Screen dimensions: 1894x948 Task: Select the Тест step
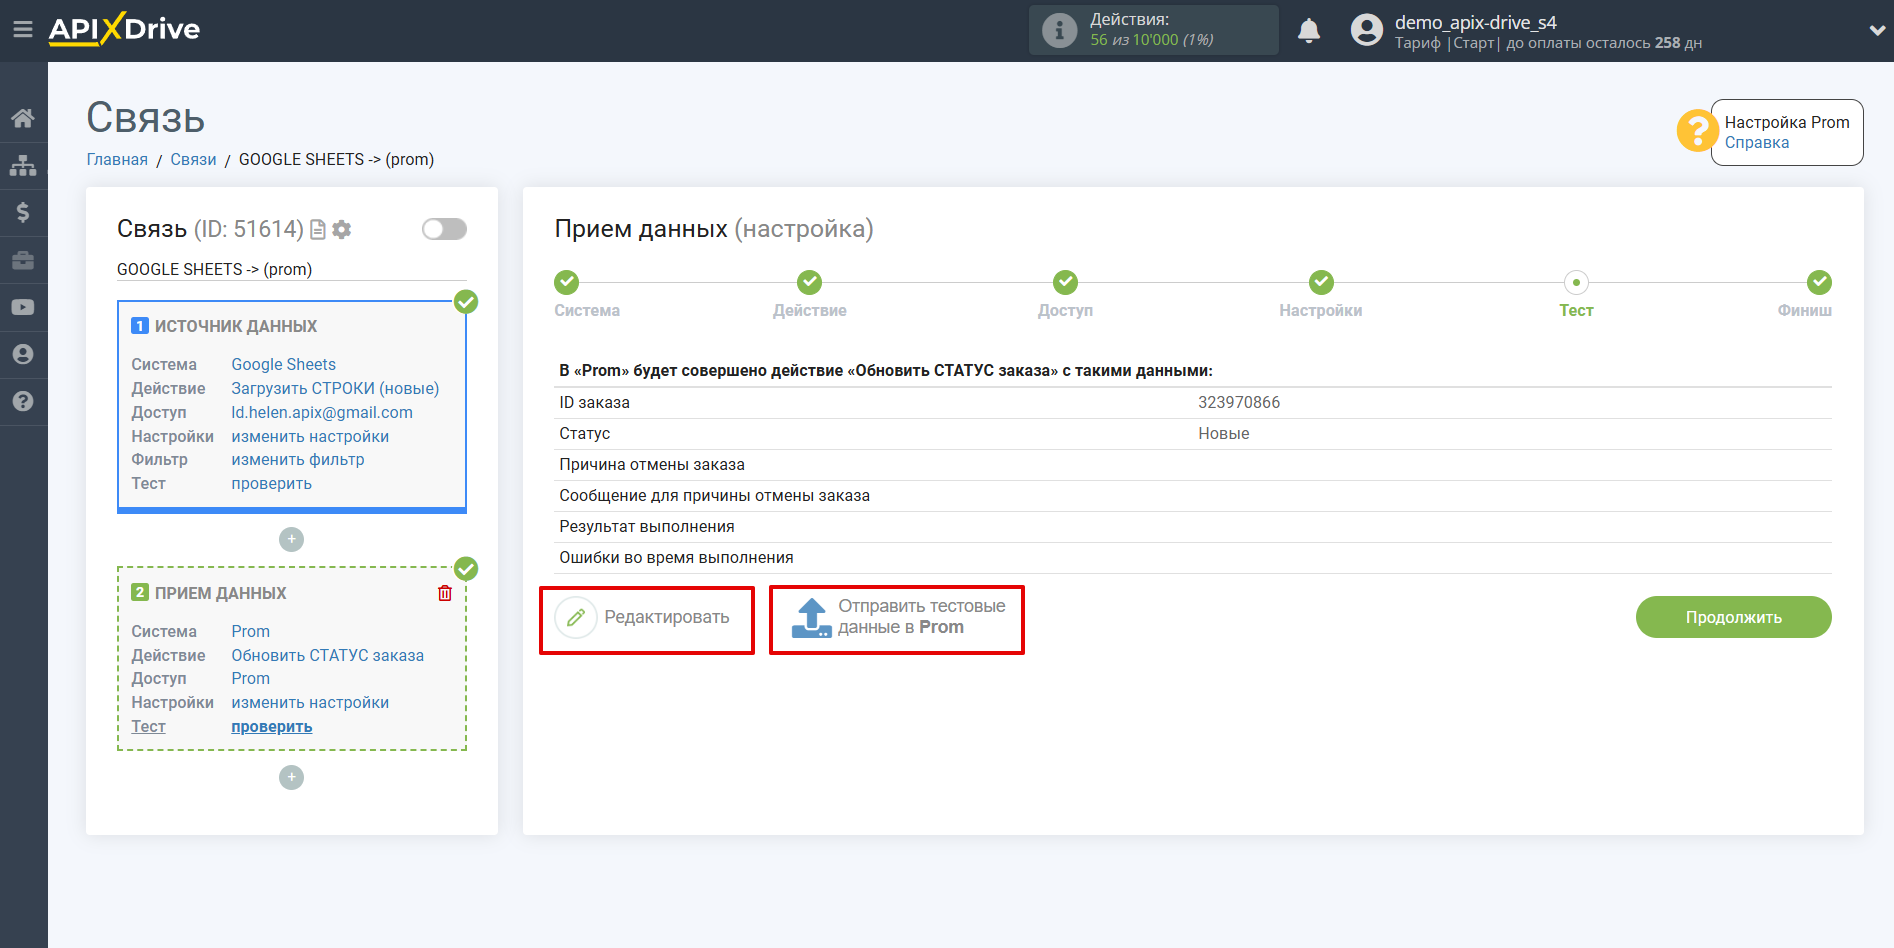tap(1576, 282)
